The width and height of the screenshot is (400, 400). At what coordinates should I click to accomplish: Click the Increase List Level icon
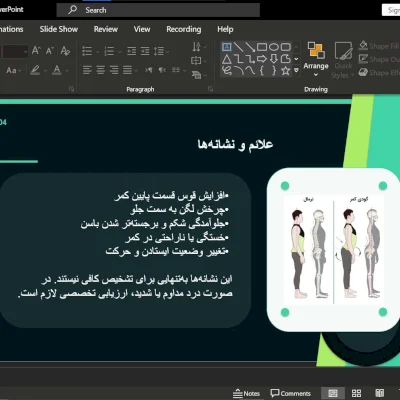click(x=145, y=51)
